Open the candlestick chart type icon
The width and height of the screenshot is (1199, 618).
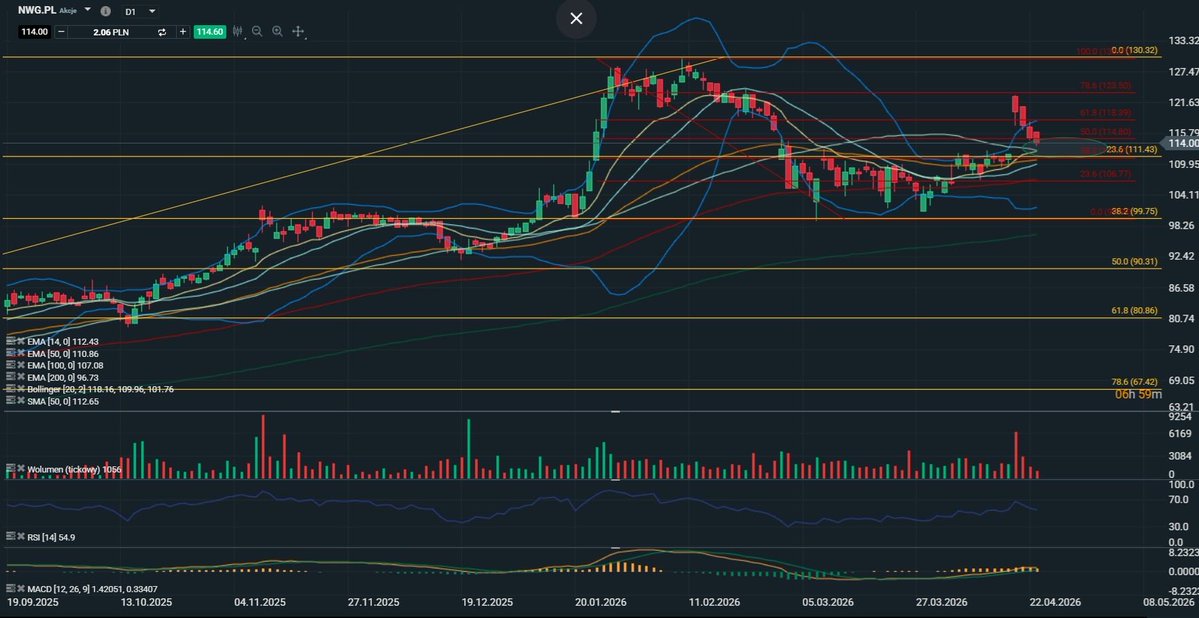tap(238, 31)
